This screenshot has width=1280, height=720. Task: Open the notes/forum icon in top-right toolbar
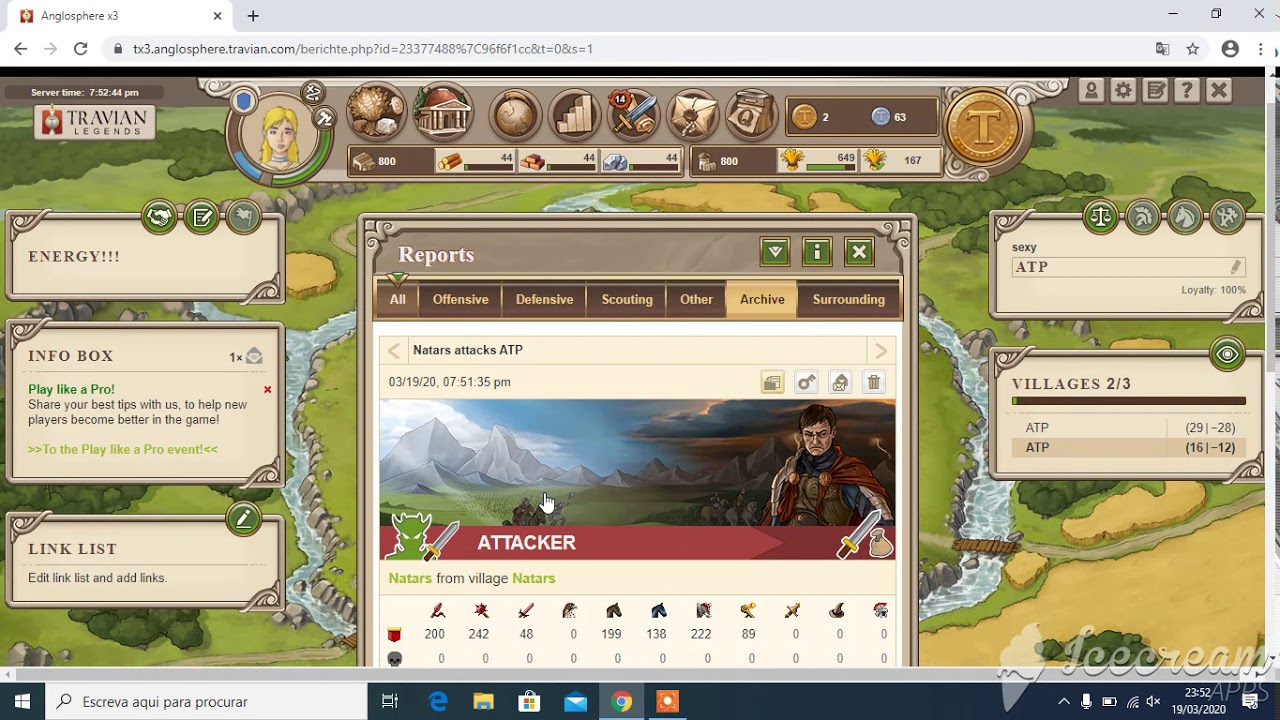tap(1155, 90)
